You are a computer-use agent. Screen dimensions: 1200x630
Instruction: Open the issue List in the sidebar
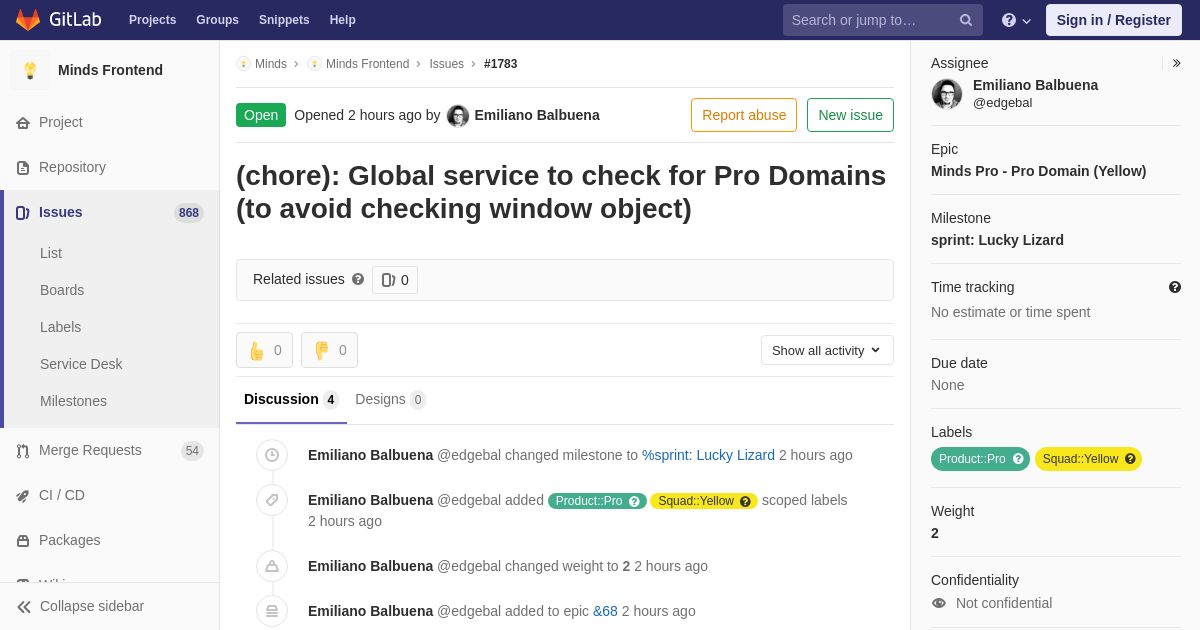tap(51, 253)
